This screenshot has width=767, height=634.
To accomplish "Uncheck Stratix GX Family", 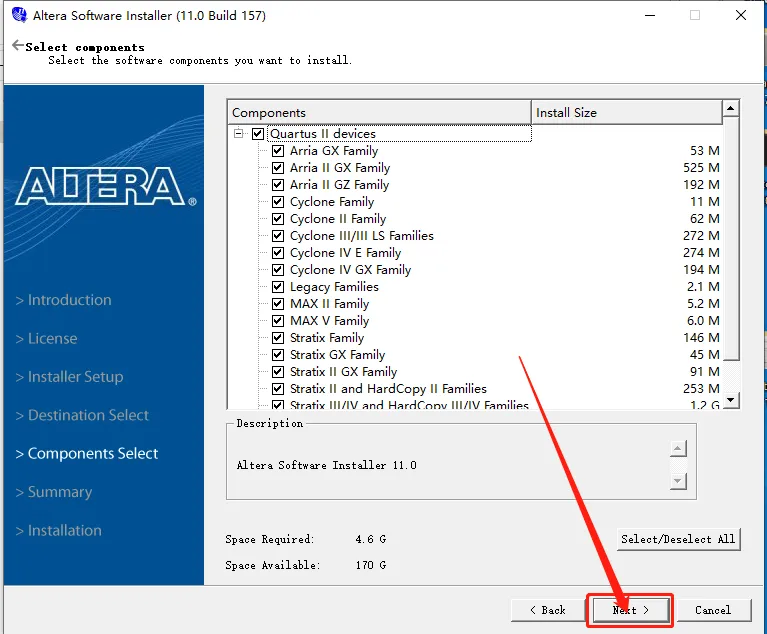I will (x=278, y=355).
